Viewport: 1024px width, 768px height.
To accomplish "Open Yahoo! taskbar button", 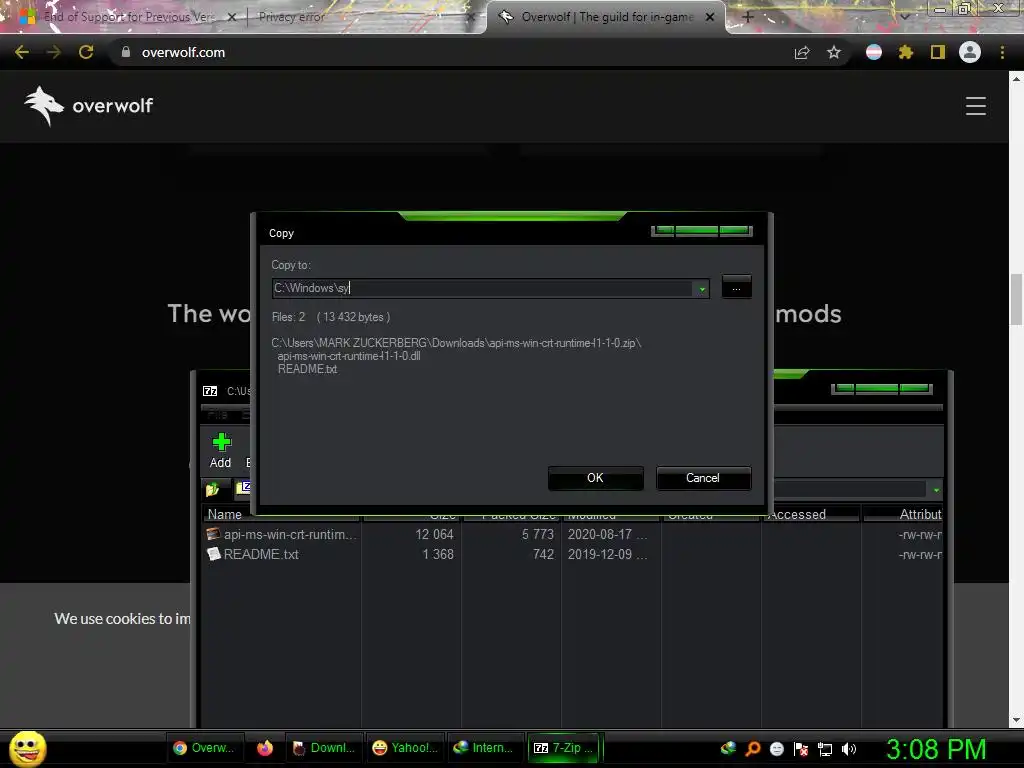I will pyautogui.click(x=405, y=748).
